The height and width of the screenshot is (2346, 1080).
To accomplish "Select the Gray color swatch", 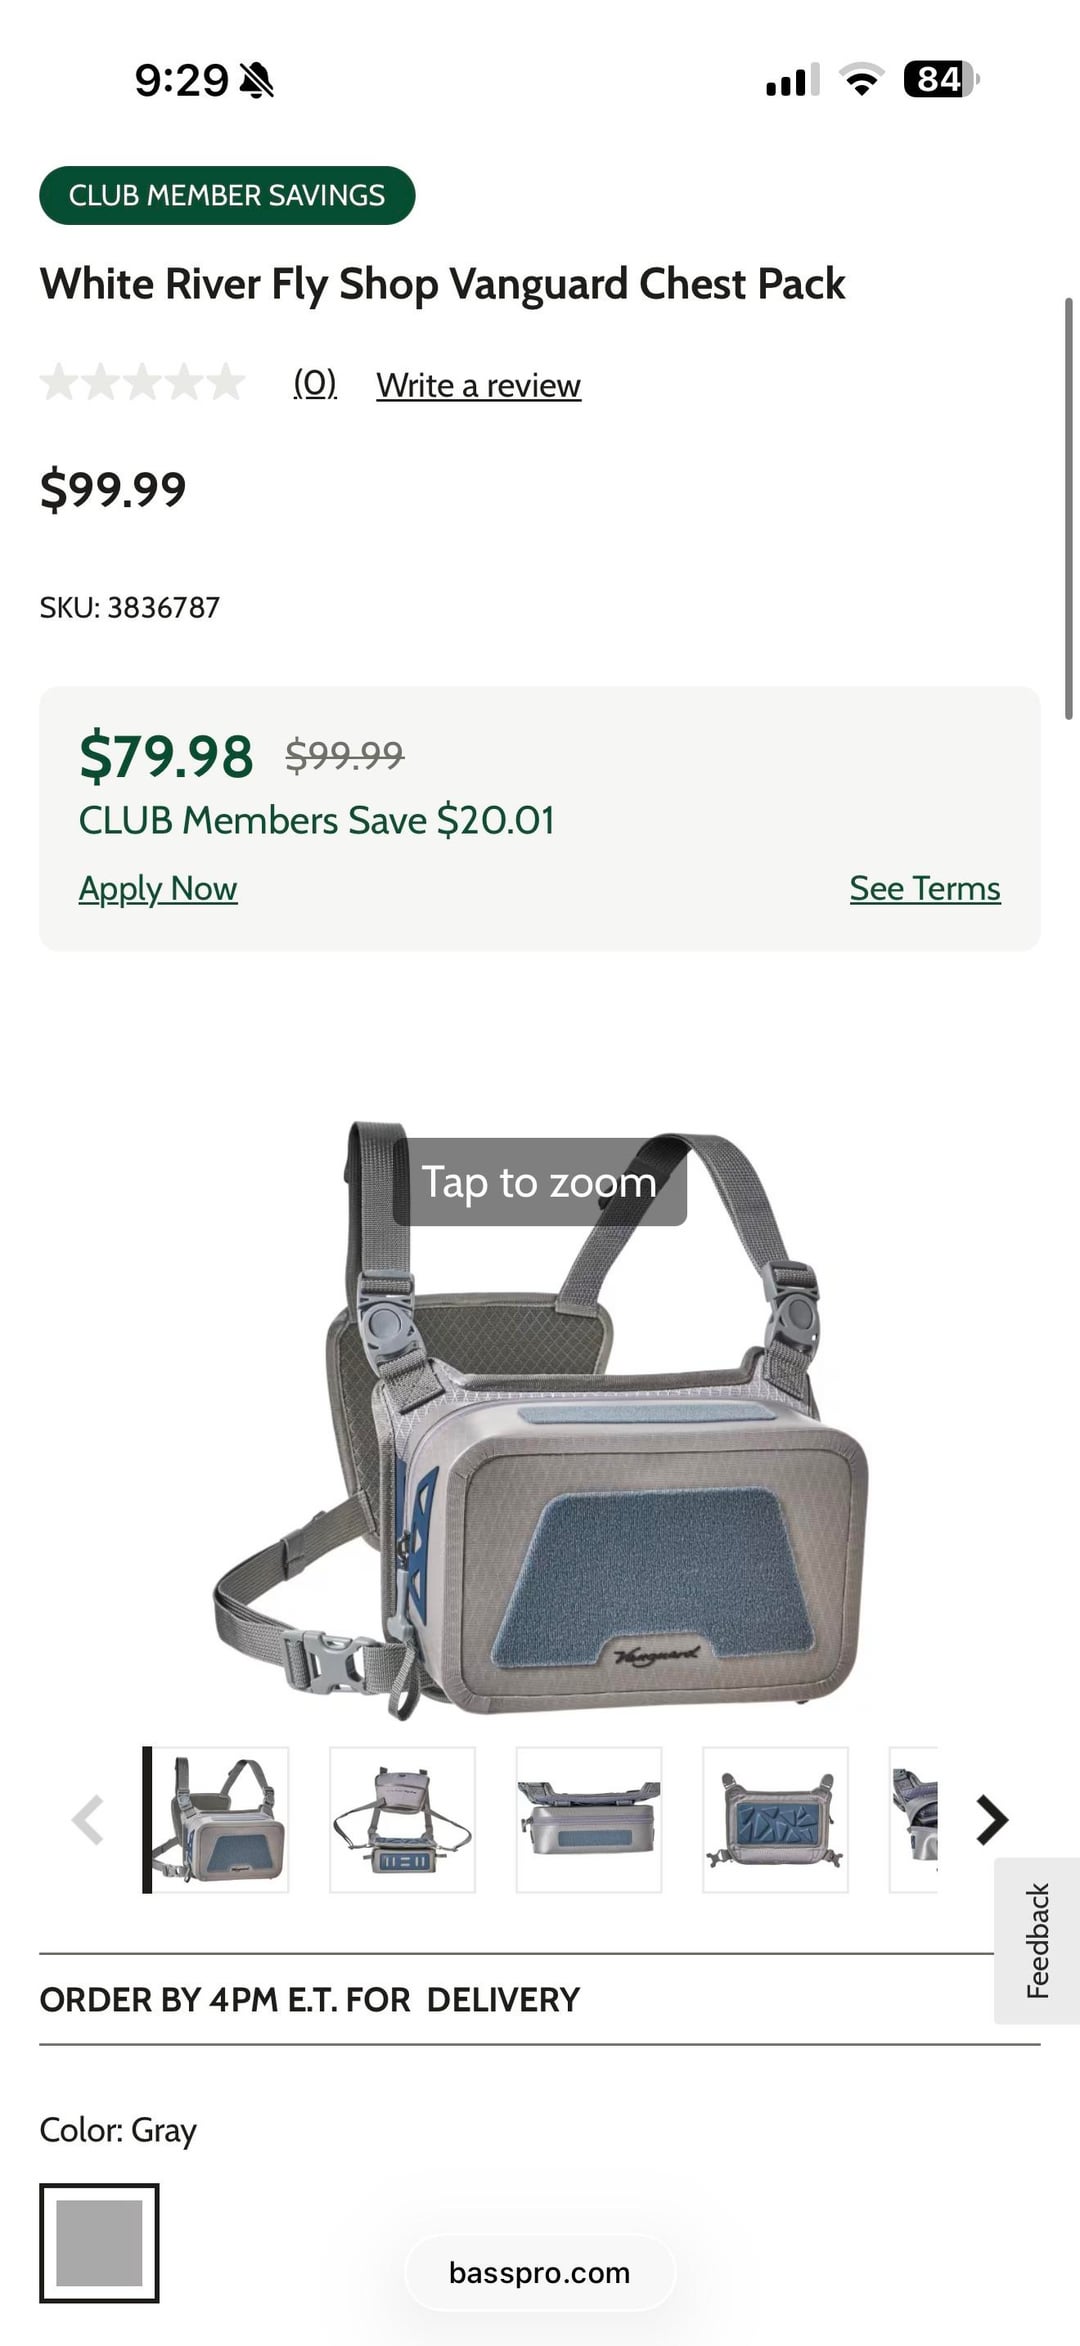I will 99,2243.
